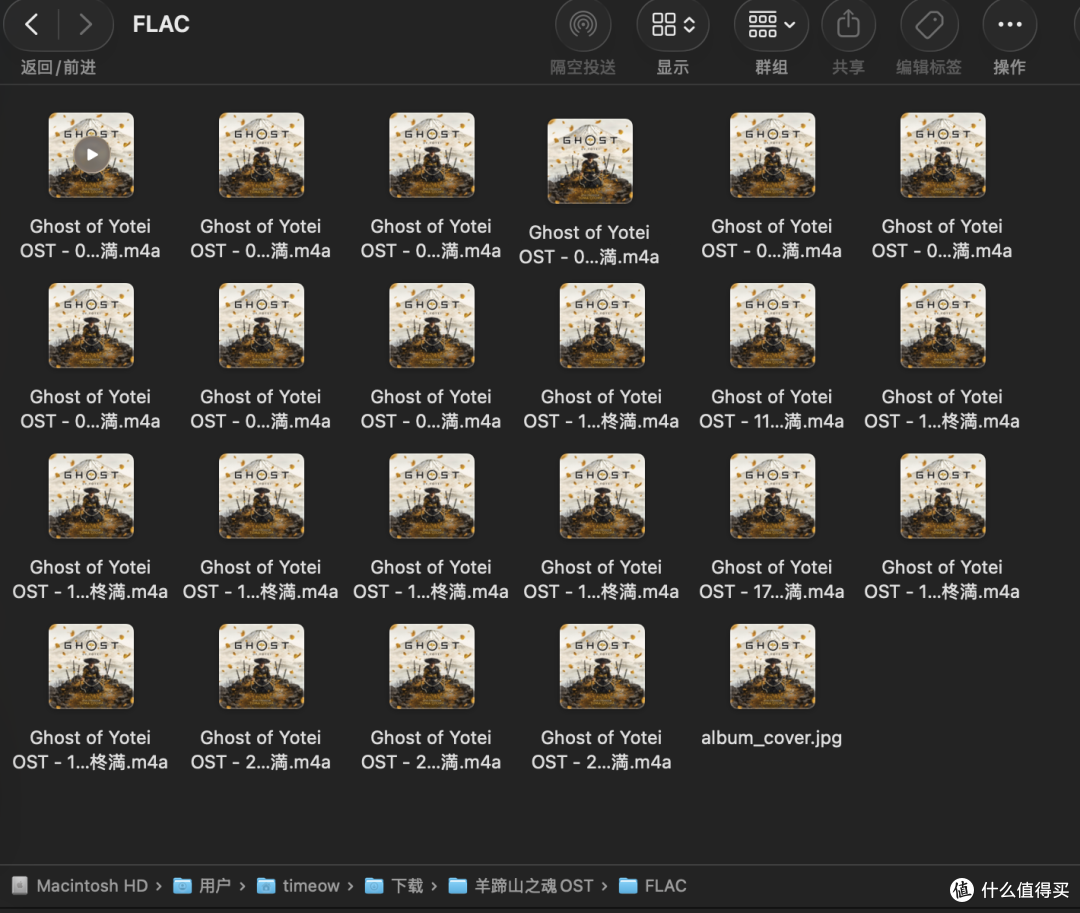
Task: Click the file name OST - 17...満.m4a
Action: pyautogui.click(x=771, y=579)
